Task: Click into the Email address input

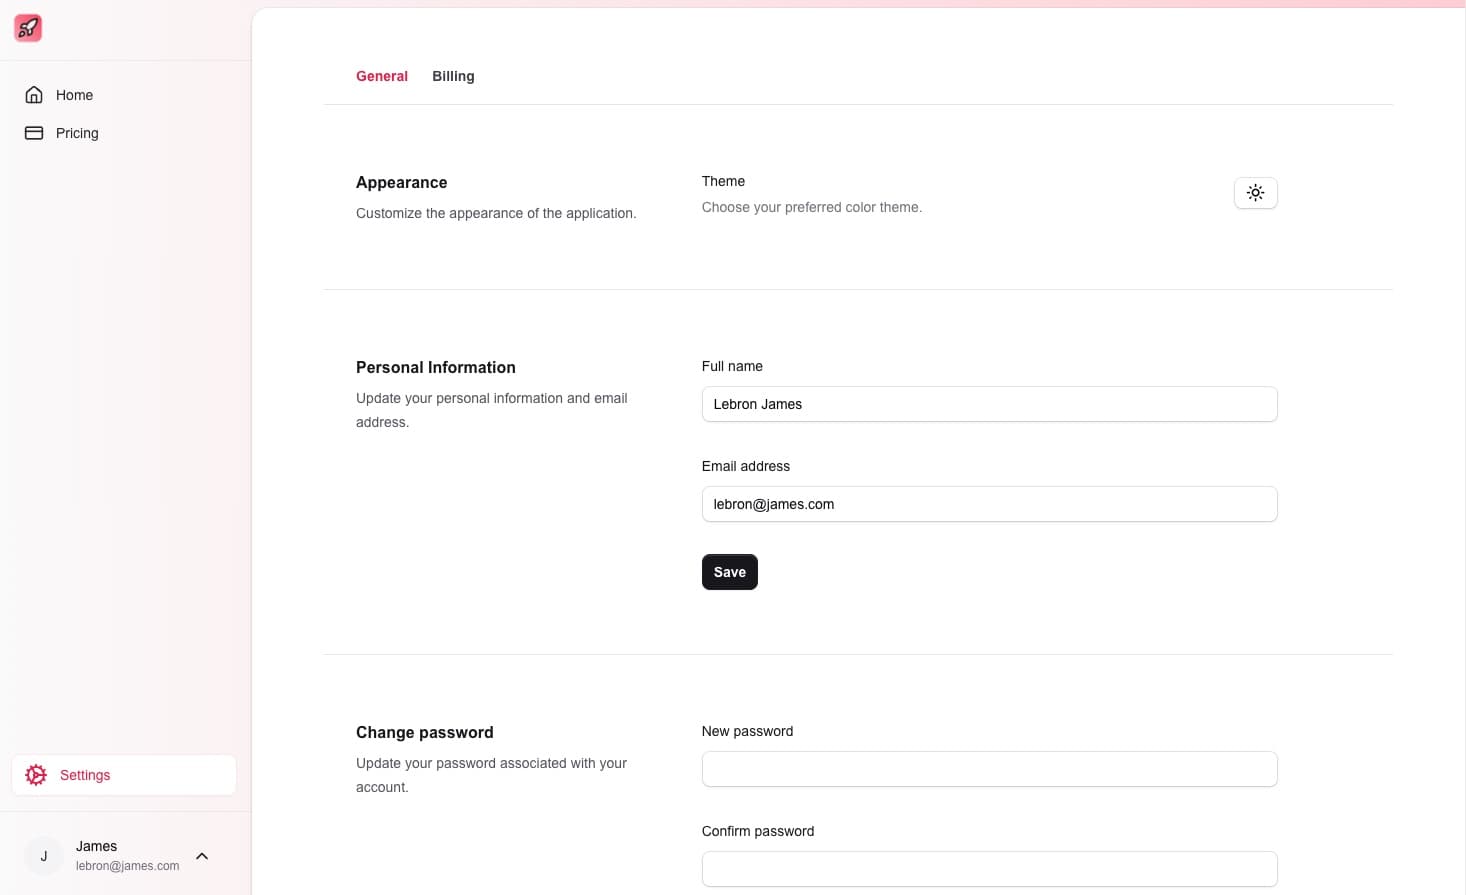Action: click(x=988, y=504)
